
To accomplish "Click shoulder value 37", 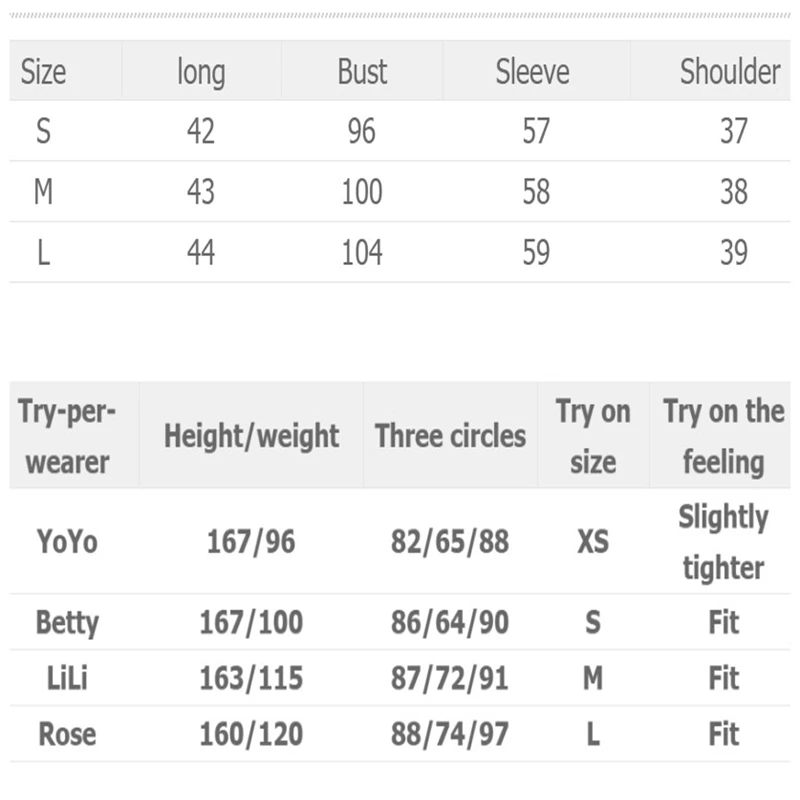I will click(734, 131).
